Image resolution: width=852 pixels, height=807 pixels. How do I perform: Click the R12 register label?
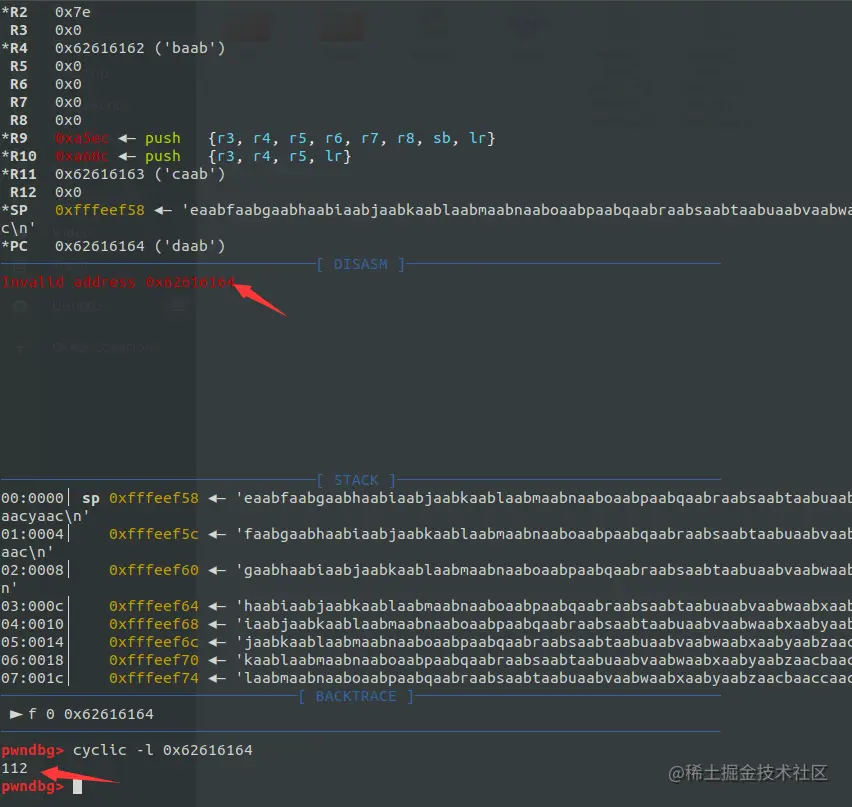[23, 192]
